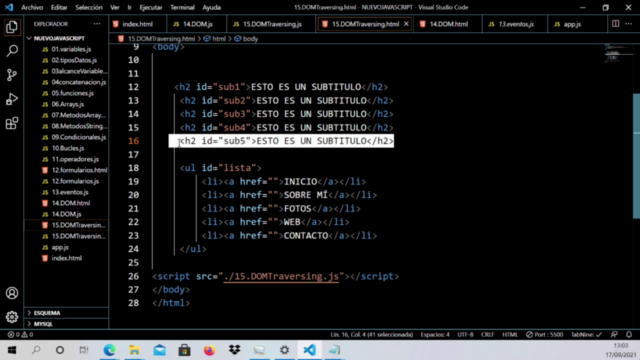Open the Search view in activity bar
Viewport: 640px width, 360px height.
pyautogui.click(x=12, y=51)
